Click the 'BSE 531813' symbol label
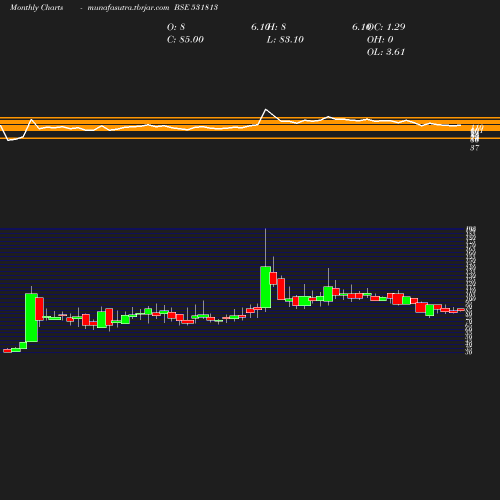Screen dimensions: 500x500 [196, 7]
